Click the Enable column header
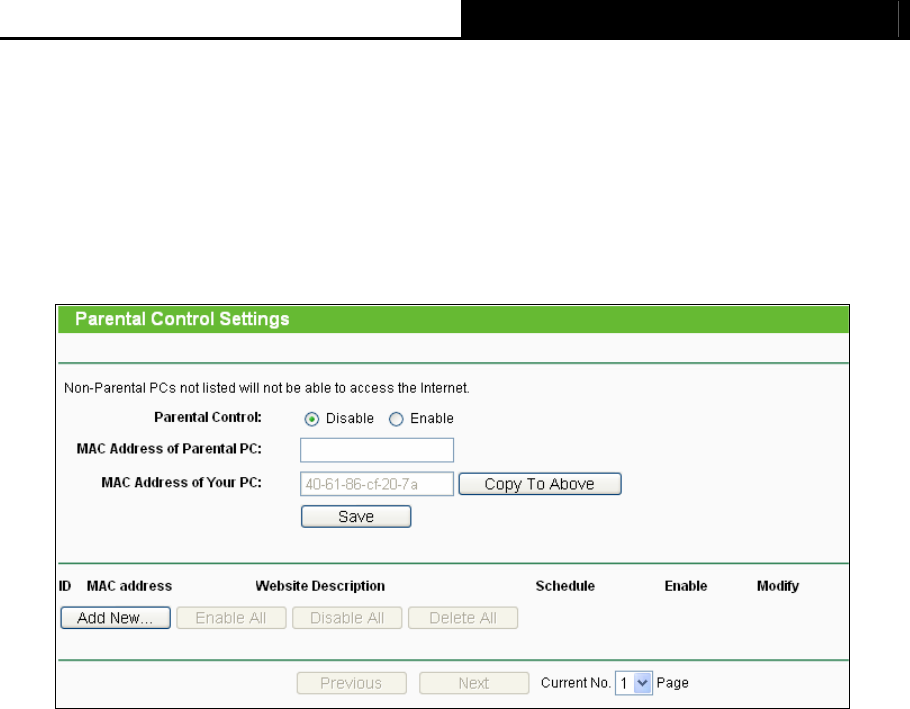The height and width of the screenshot is (709, 910). click(x=686, y=586)
